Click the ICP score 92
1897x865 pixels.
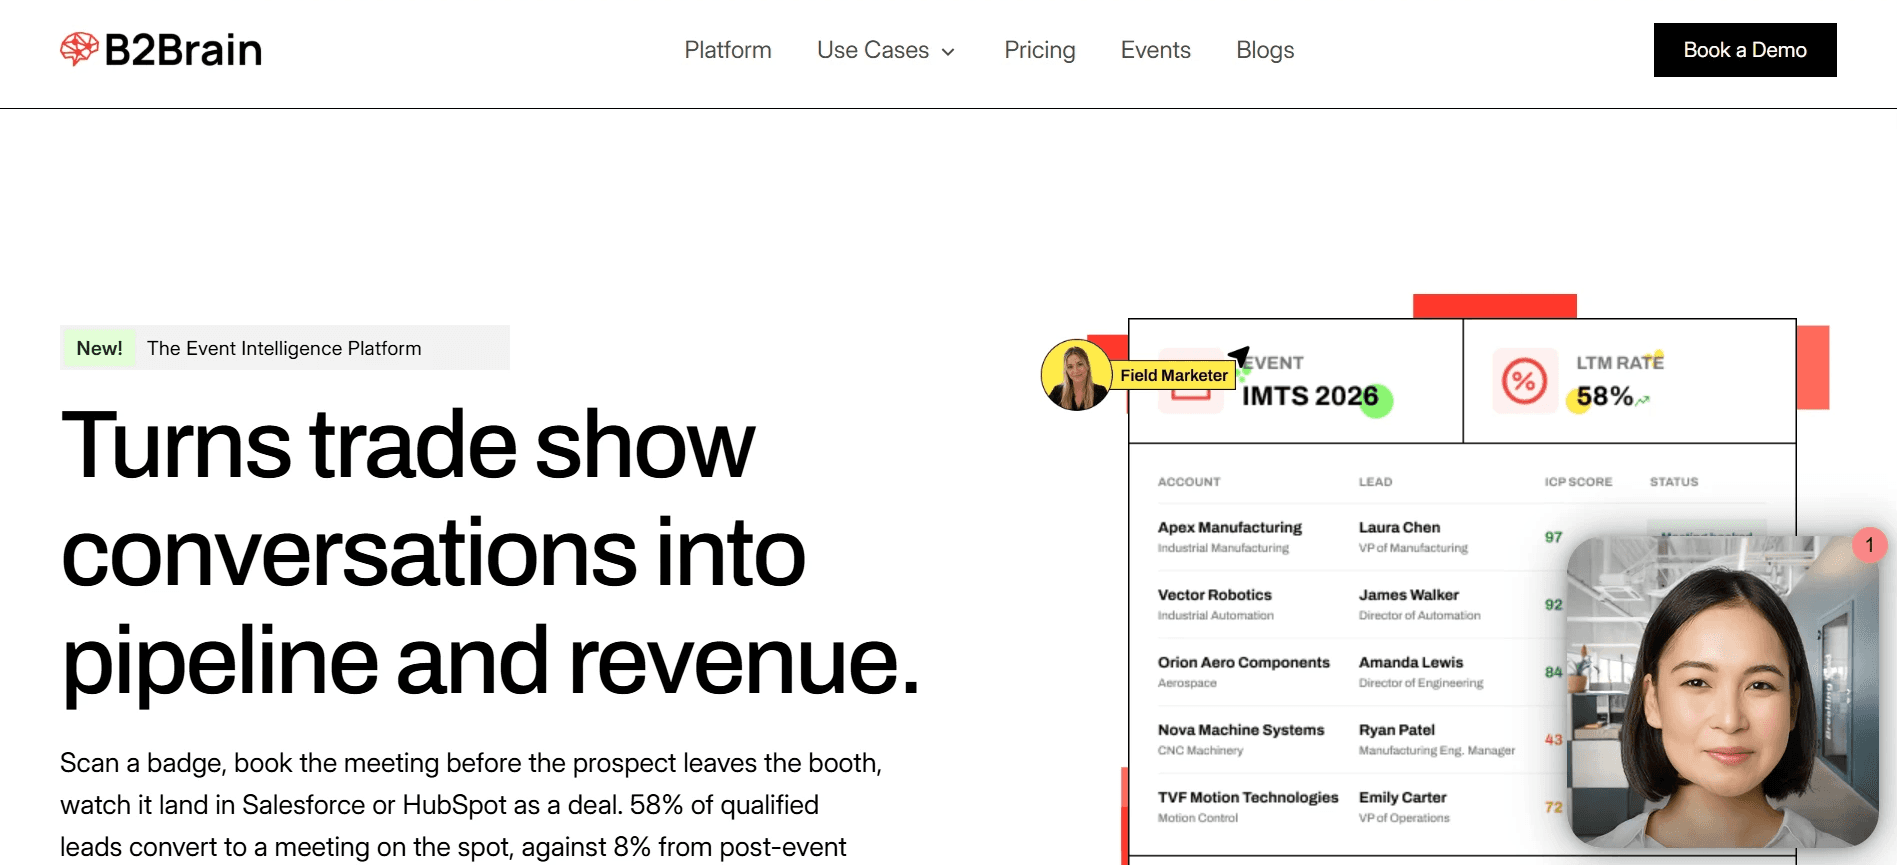click(1553, 605)
